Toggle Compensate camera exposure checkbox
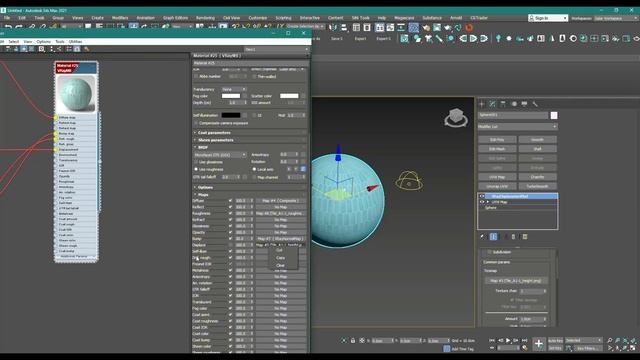640x360 pixels. pos(196,123)
